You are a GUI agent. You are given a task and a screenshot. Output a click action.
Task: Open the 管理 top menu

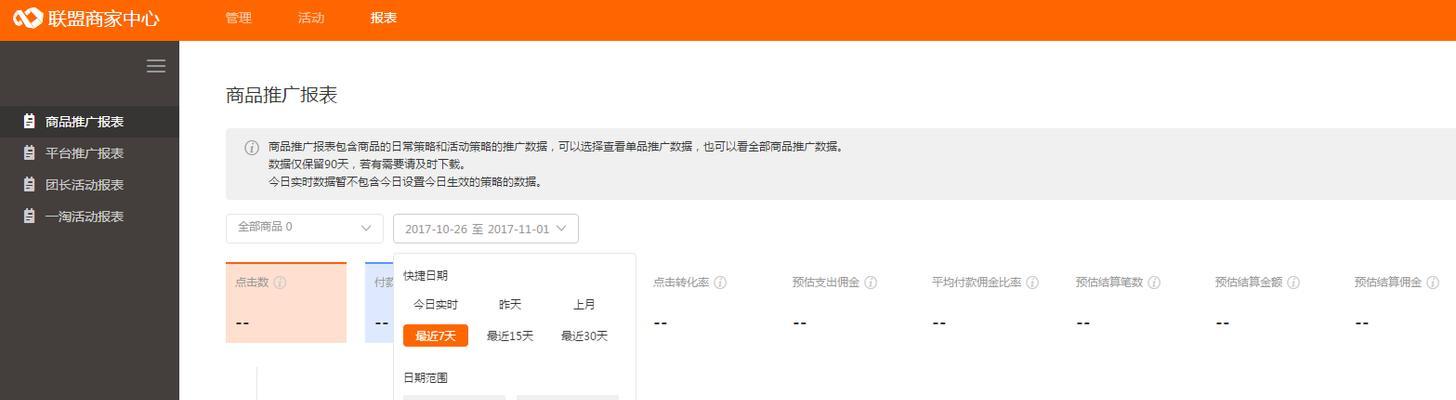coord(238,18)
